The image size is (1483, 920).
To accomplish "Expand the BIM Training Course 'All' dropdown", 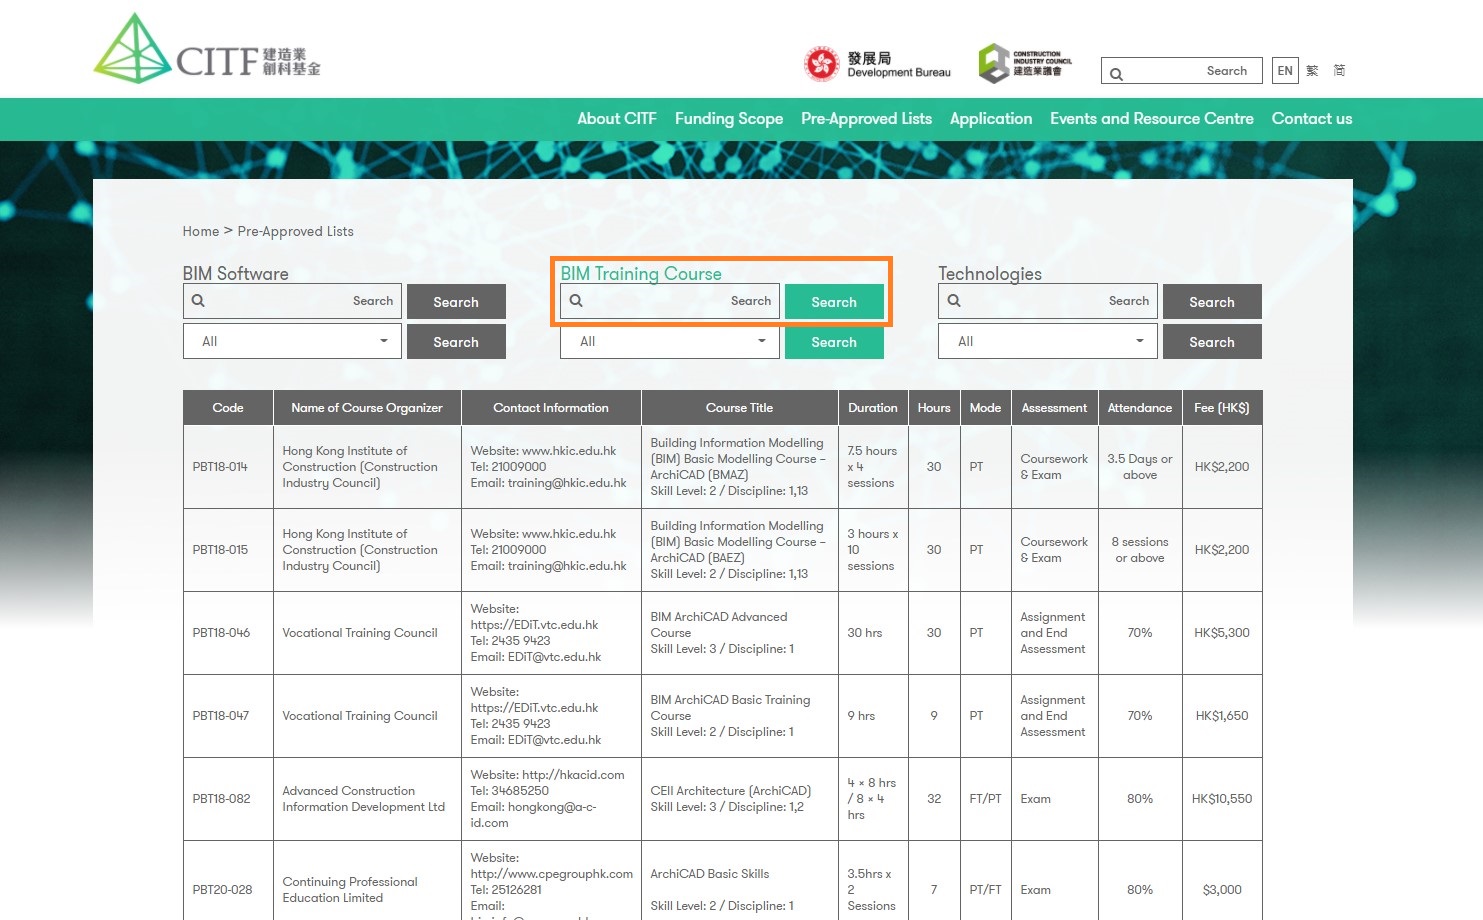I will point(671,341).
